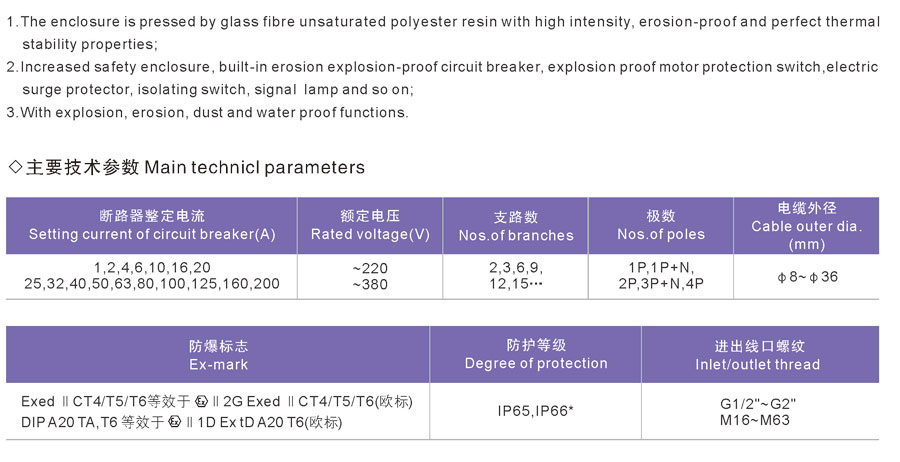Select the 25,32,40,50,63,80 current values line
900x462 pixels.
[x=152, y=284]
